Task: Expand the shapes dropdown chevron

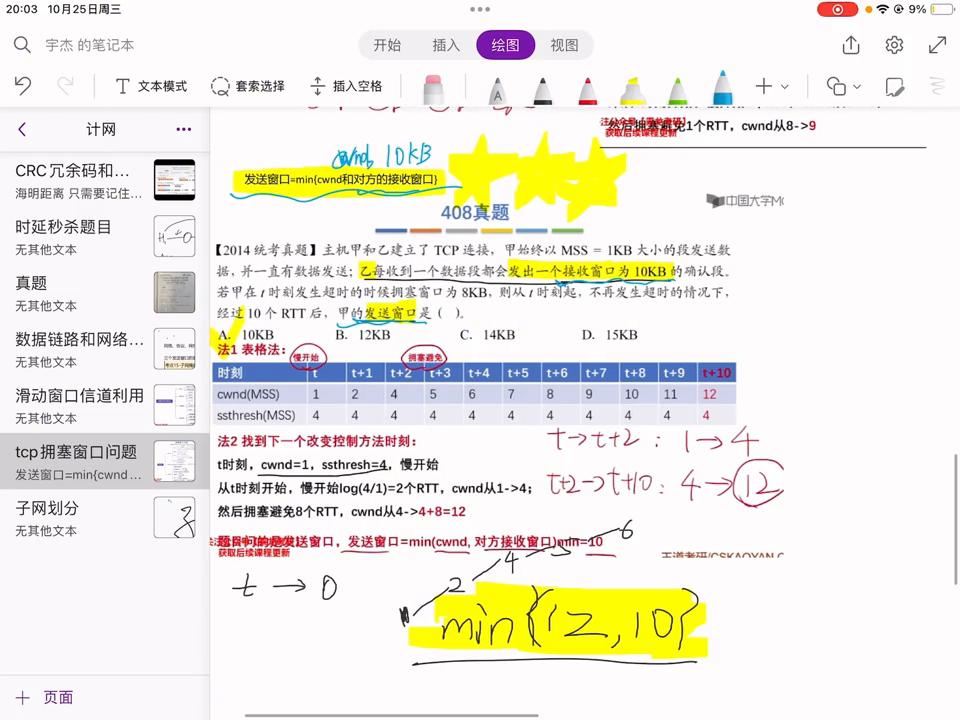Action: (856, 88)
